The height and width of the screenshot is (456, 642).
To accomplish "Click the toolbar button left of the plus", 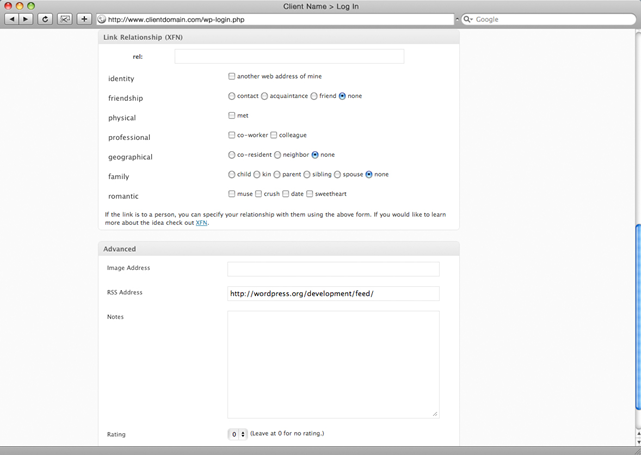I will [x=65, y=19].
